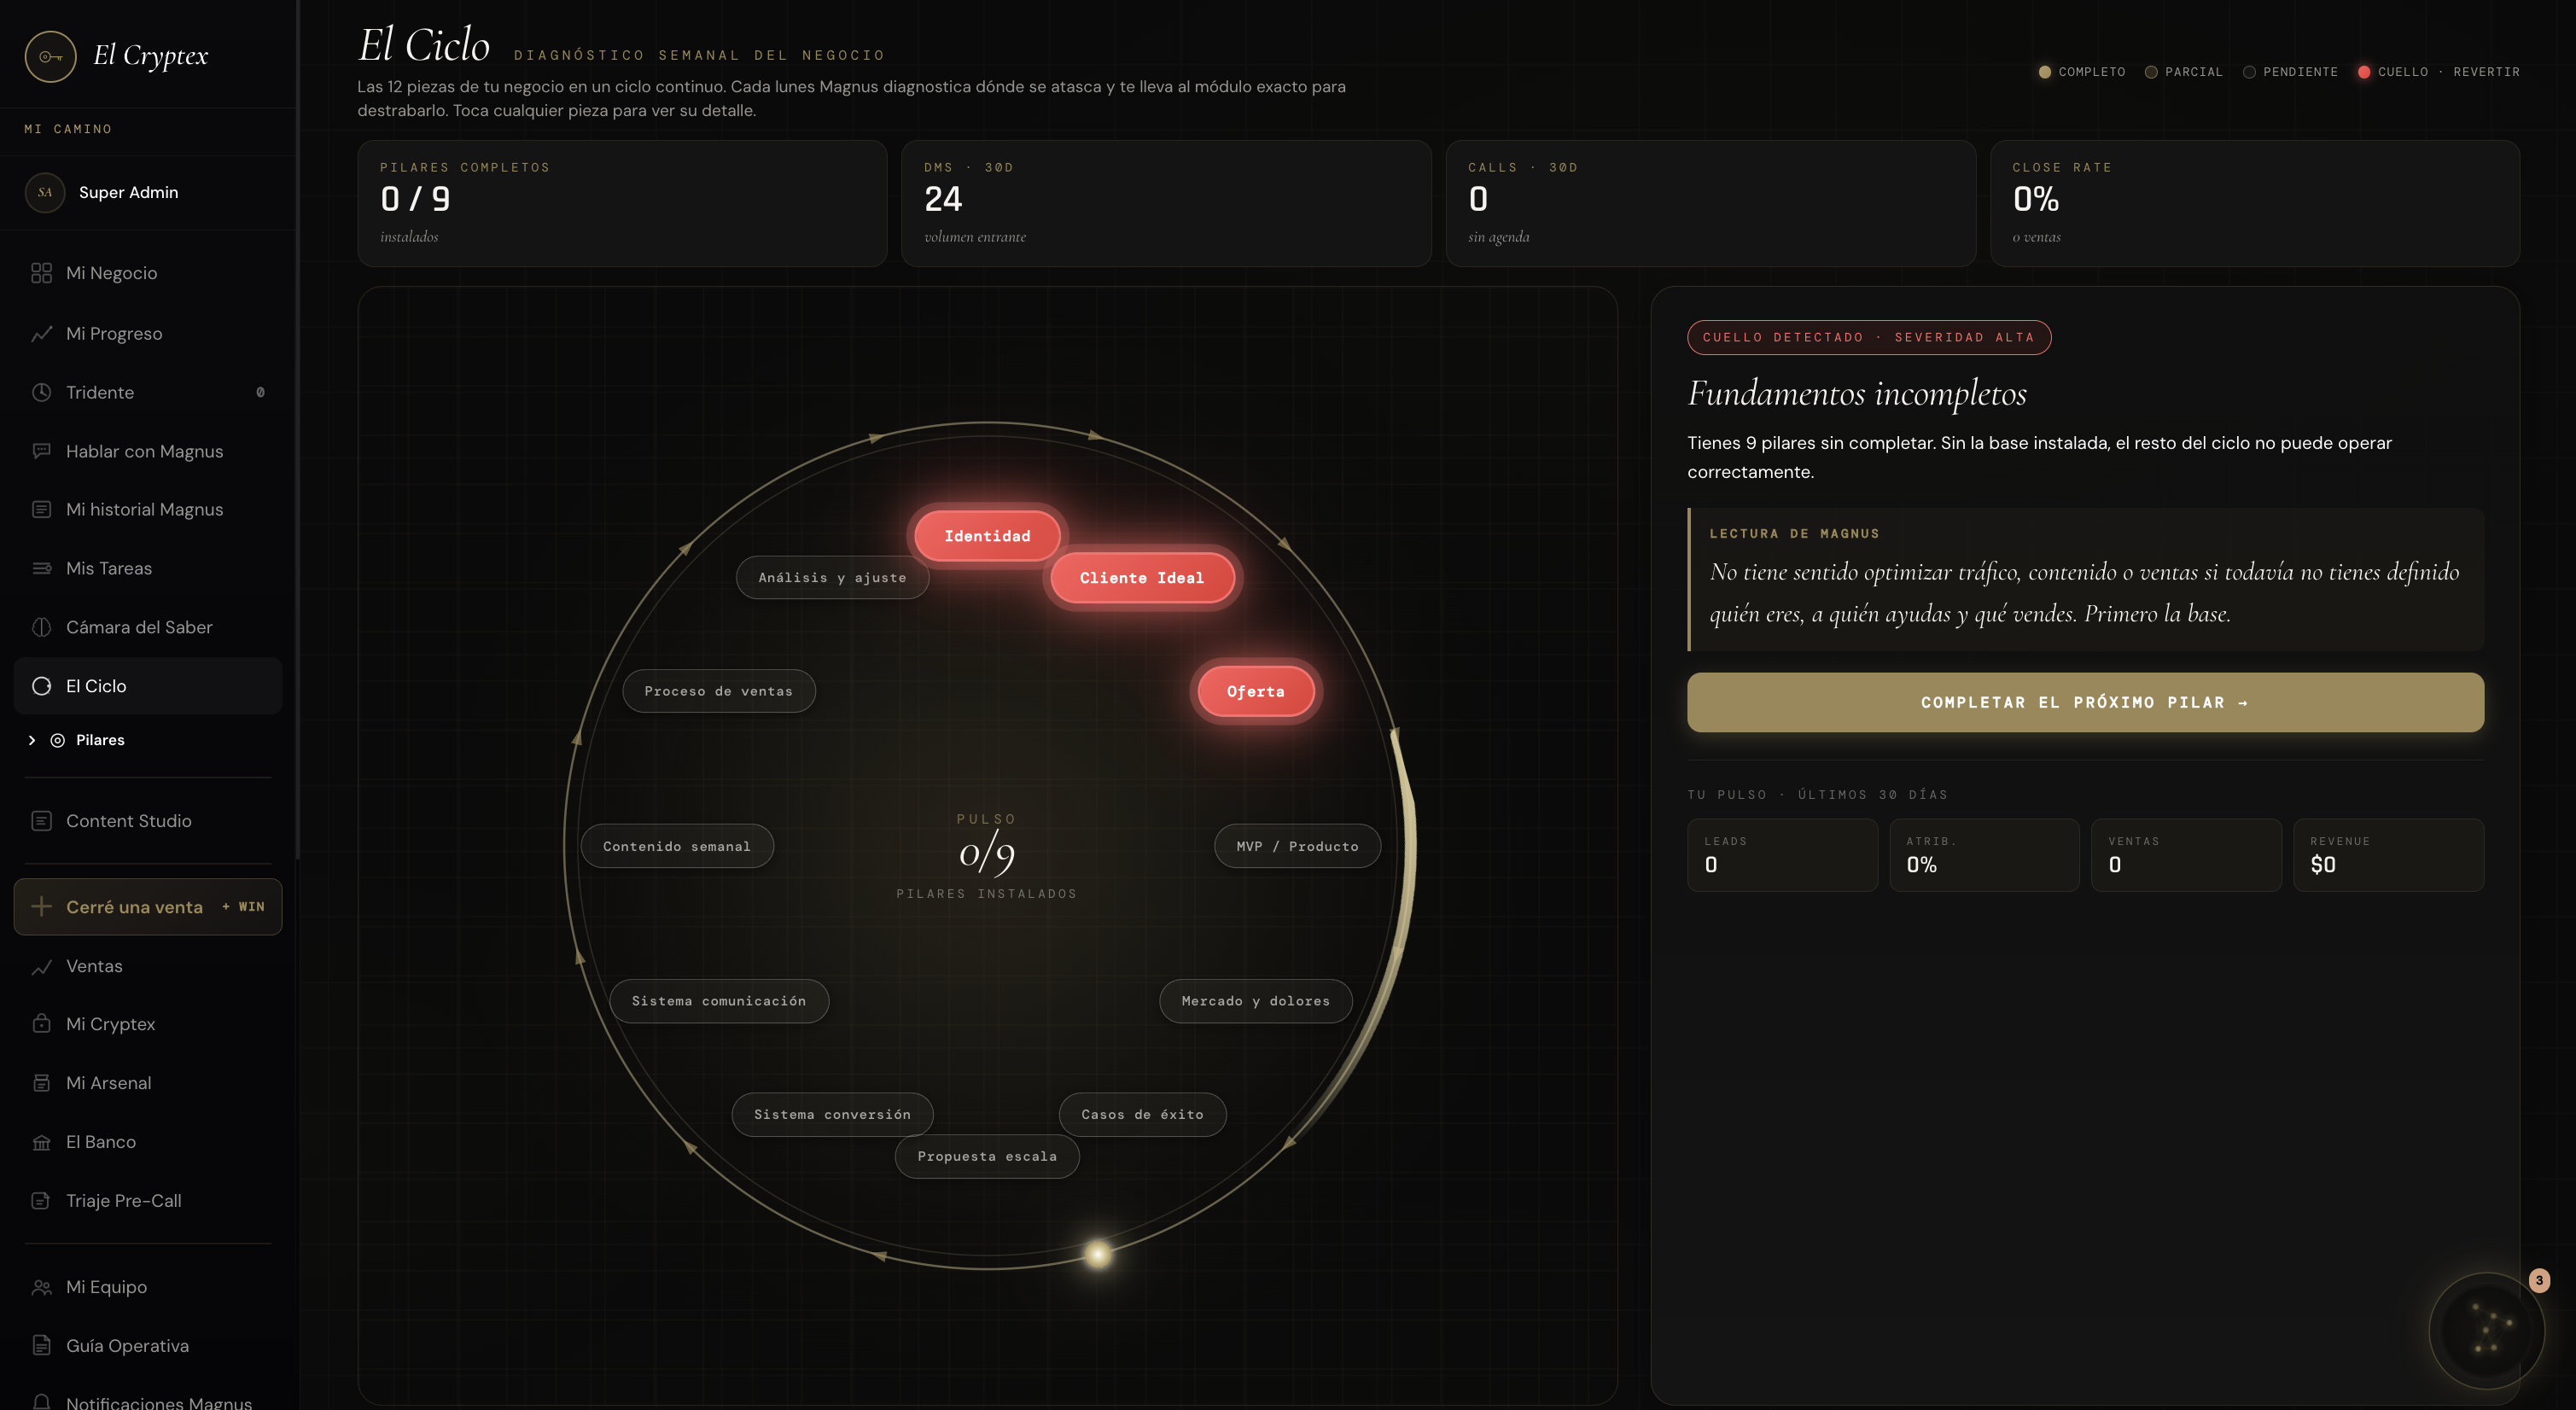Click the El Ciclo circle icon
This screenshot has height=1410, width=2576.
pos(41,686)
